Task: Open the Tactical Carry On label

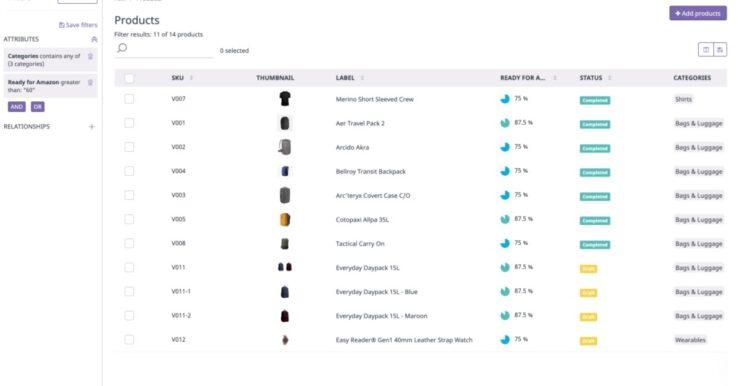Action: 360,244
